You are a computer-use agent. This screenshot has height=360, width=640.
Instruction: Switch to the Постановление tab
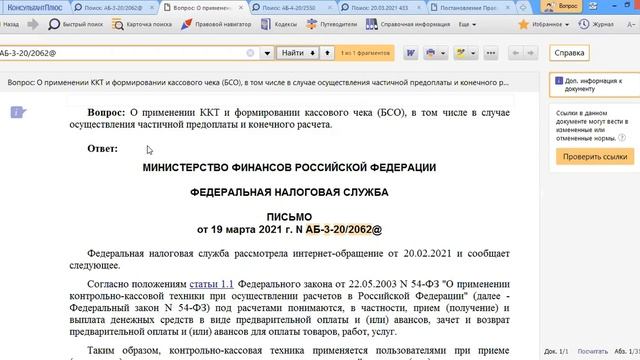(x=469, y=8)
